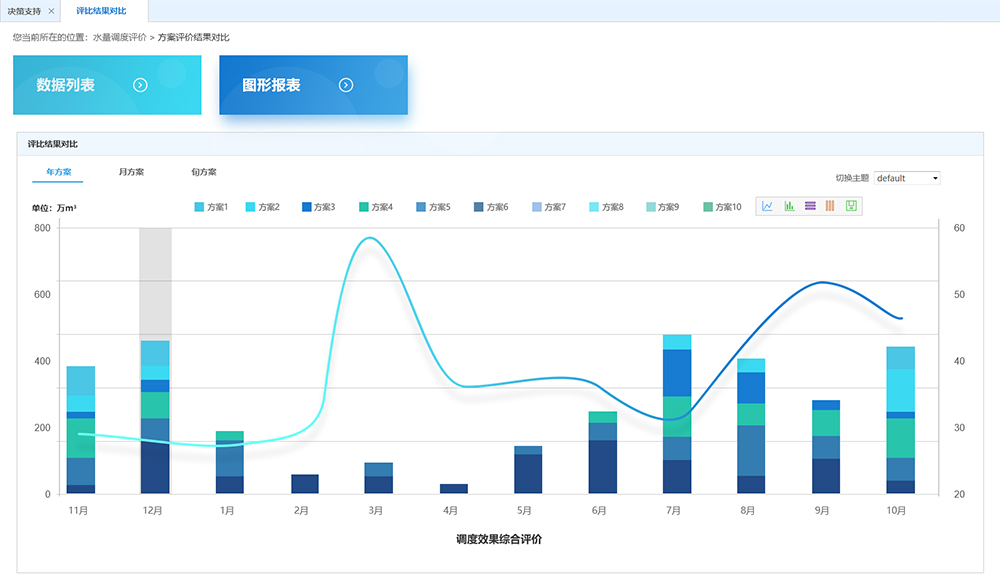The image size is (1000, 588).
Task: Close the 决策支持 tab
Action: click(51, 11)
